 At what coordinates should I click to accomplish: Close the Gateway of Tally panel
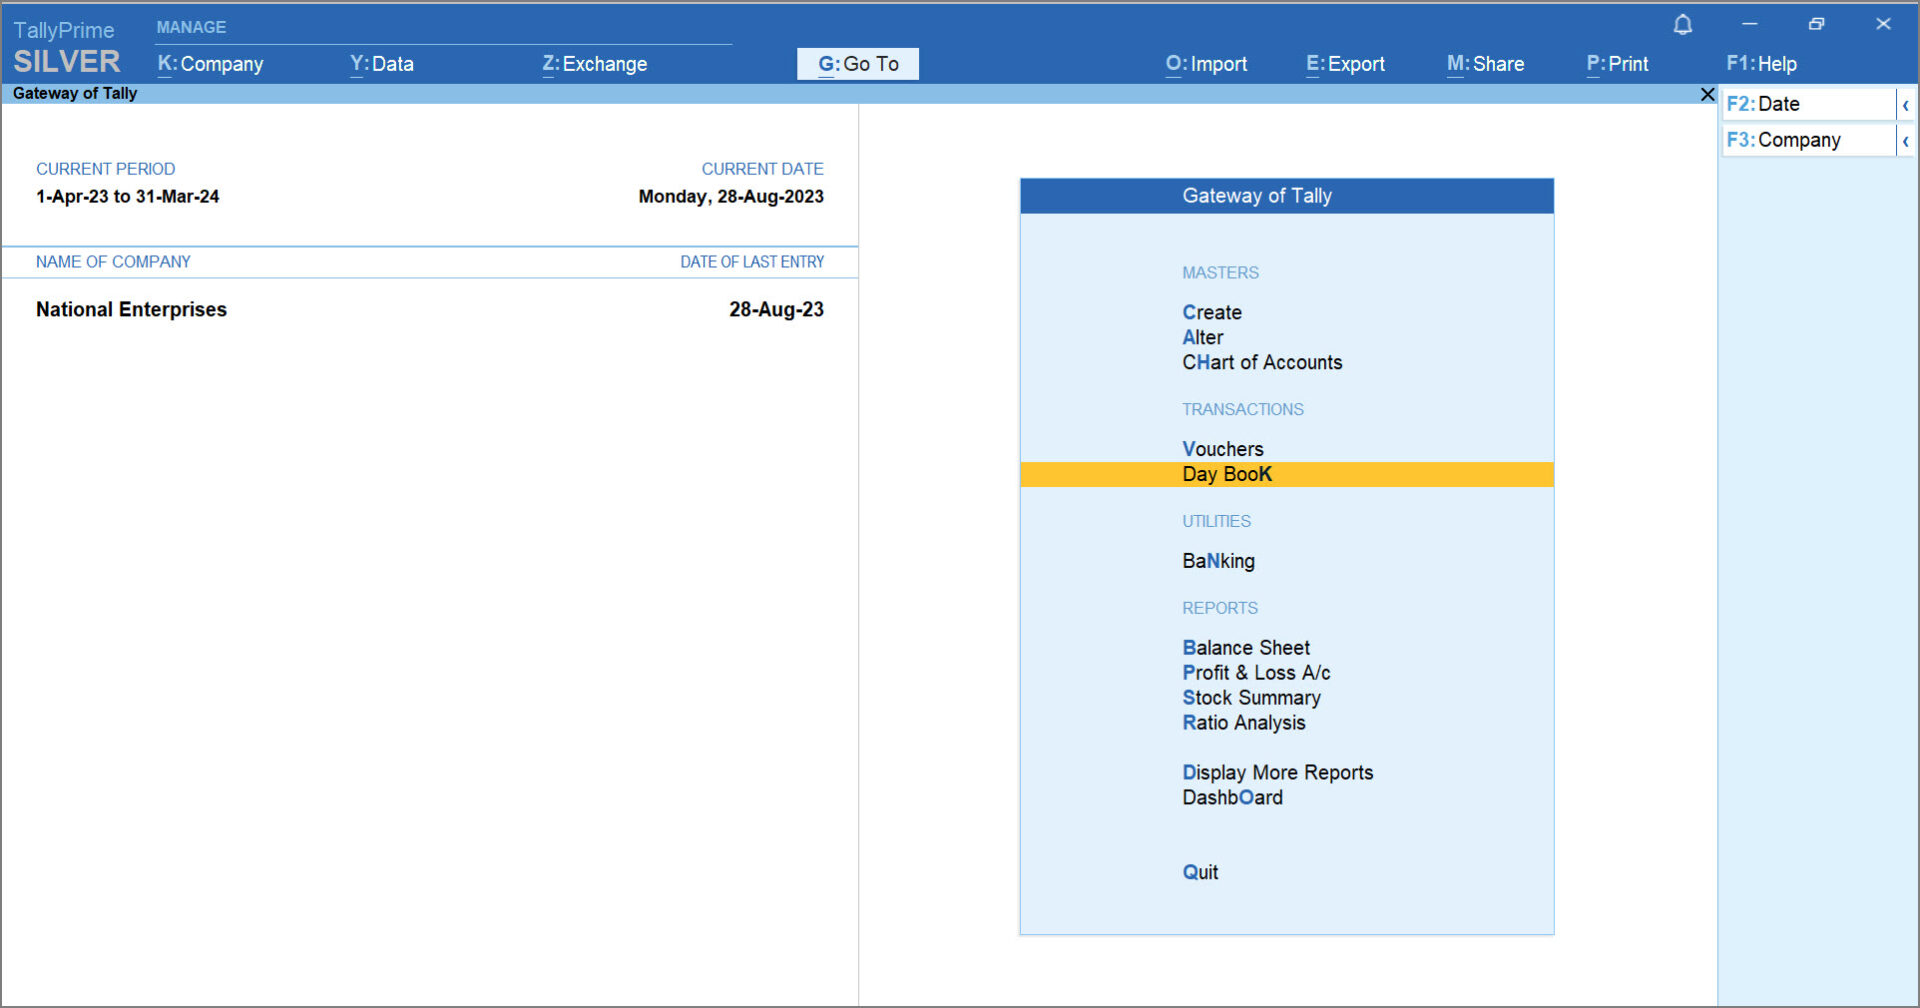pos(1707,94)
